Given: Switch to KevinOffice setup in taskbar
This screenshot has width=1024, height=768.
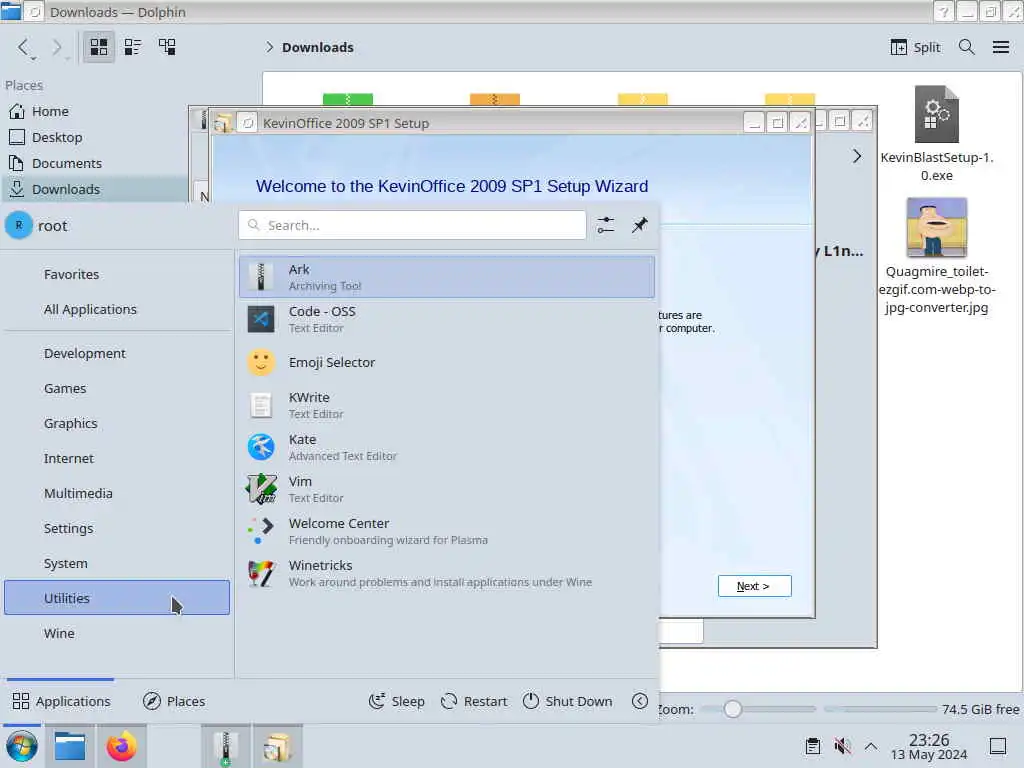Looking at the screenshot, I should (278, 746).
